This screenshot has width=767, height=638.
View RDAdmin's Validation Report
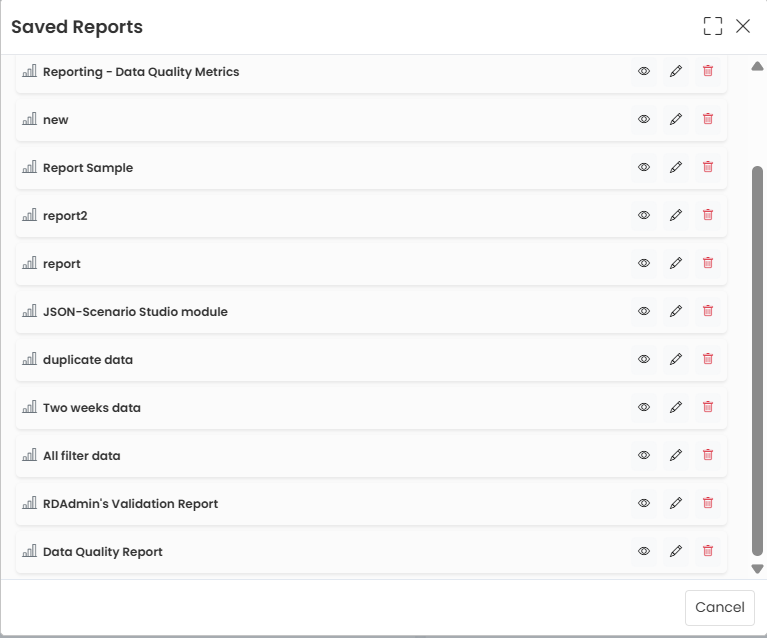point(644,503)
